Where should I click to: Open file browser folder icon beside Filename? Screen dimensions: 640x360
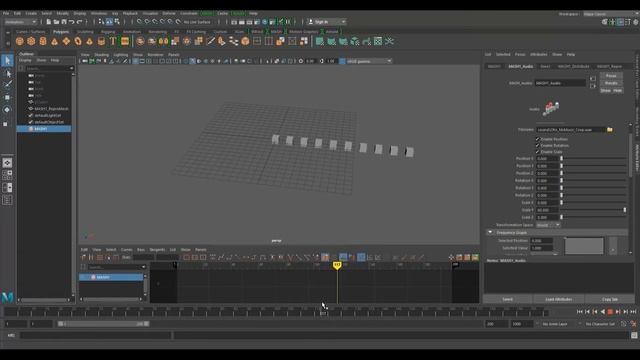click(610, 130)
